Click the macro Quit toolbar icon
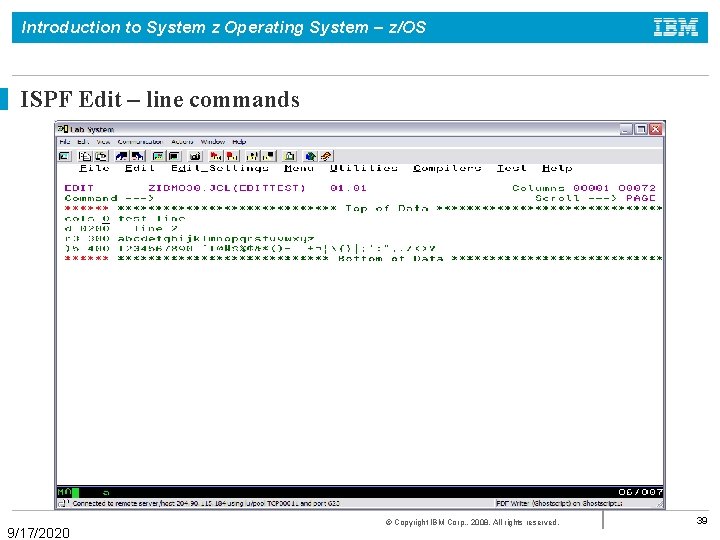720x540 pixels. click(x=269, y=156)
